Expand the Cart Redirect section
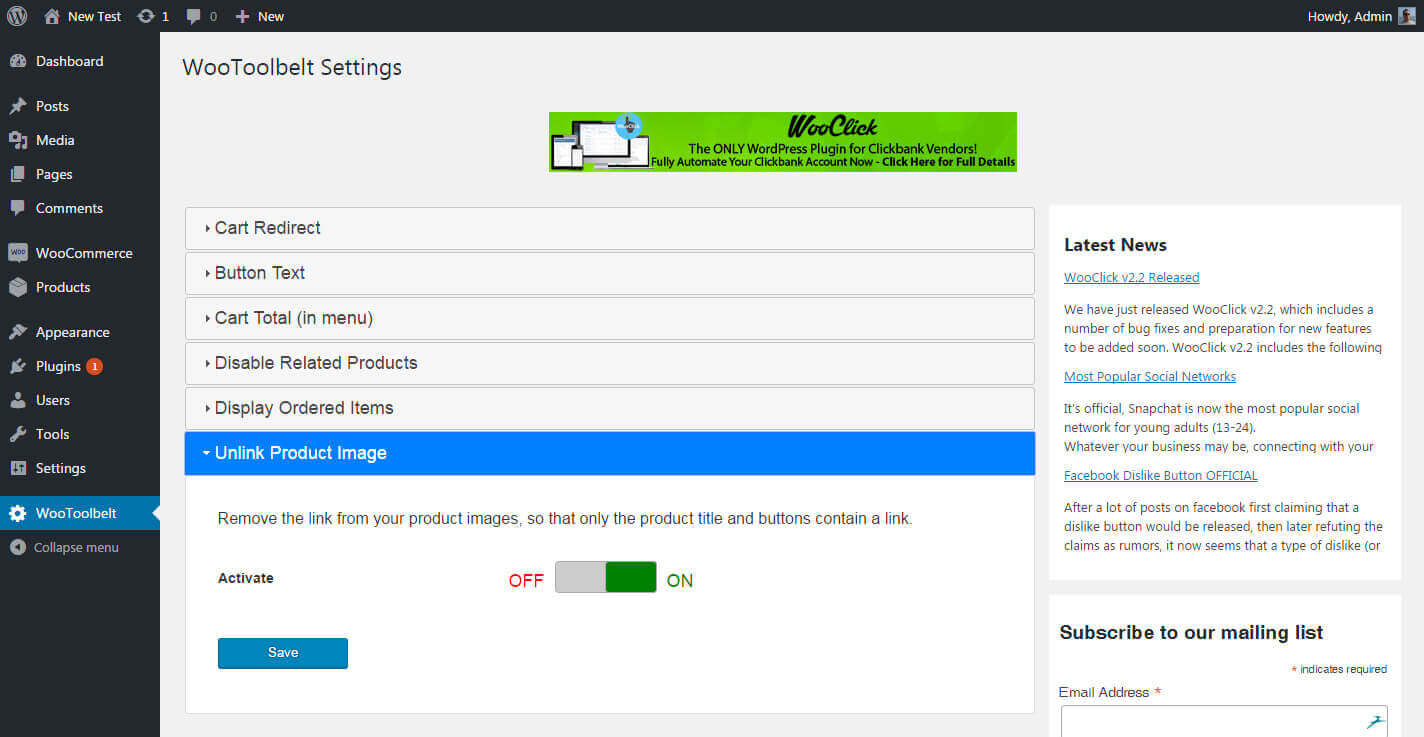The image size is (1424, 737). point(610,228)
